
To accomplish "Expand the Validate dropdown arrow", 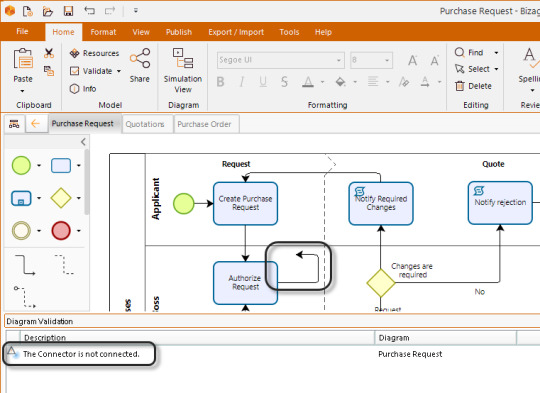I will (119, 71).
